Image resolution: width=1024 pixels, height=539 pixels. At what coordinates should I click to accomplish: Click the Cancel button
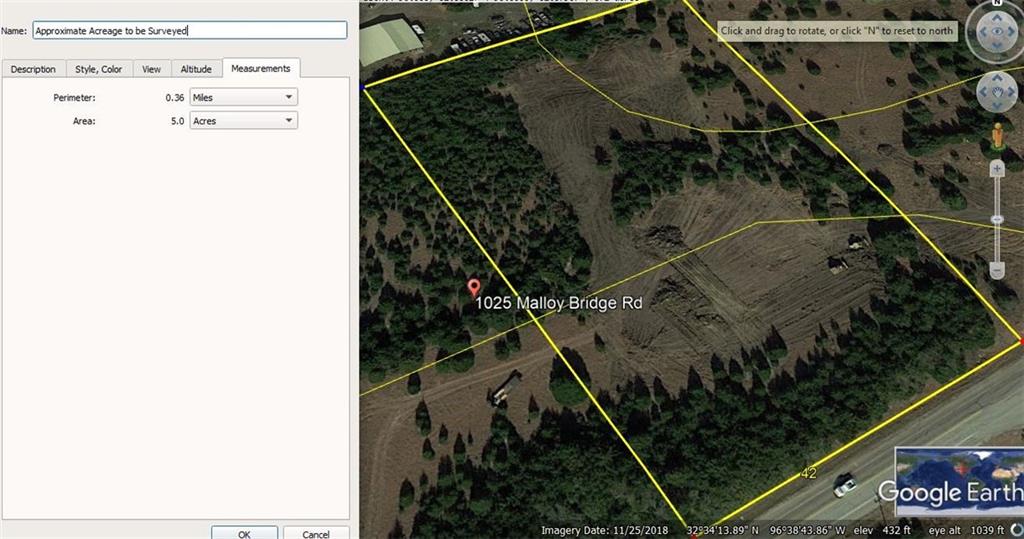[316, 534]
